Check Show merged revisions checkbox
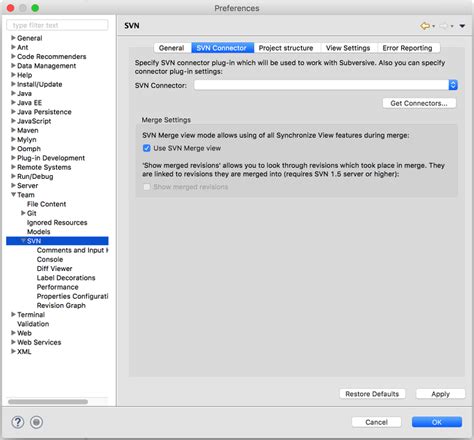Screen dimensions: 474x440 pos(147,187)
